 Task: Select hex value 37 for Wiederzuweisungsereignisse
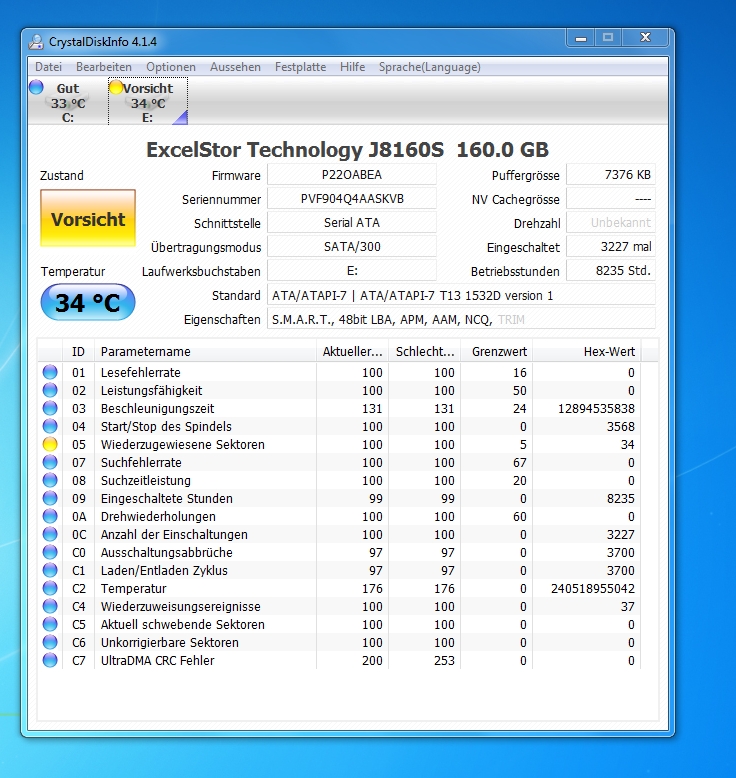[x=628, y=606]
